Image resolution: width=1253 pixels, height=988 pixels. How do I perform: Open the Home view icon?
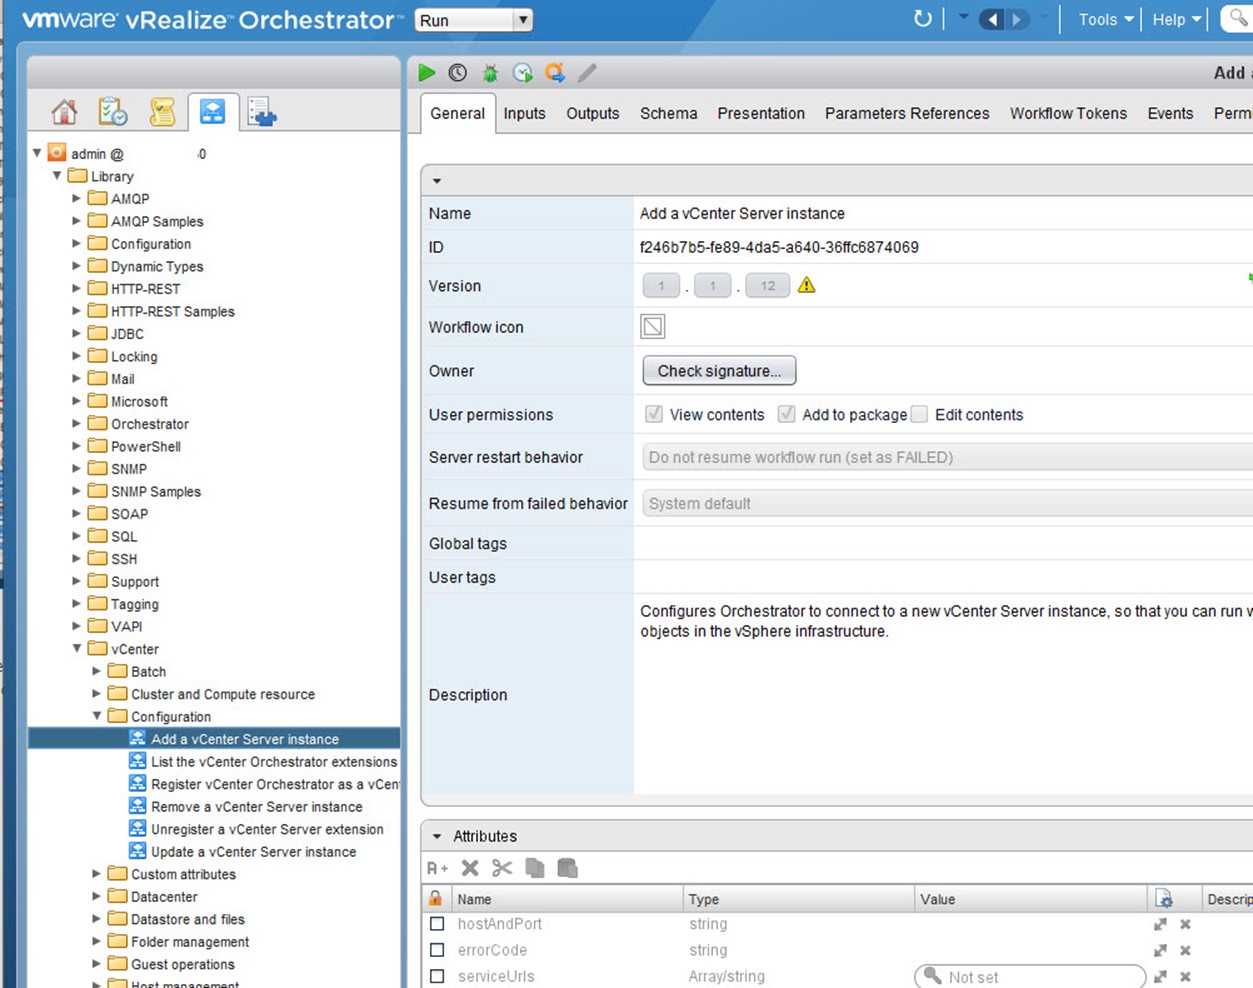click(x=64, y=112)
